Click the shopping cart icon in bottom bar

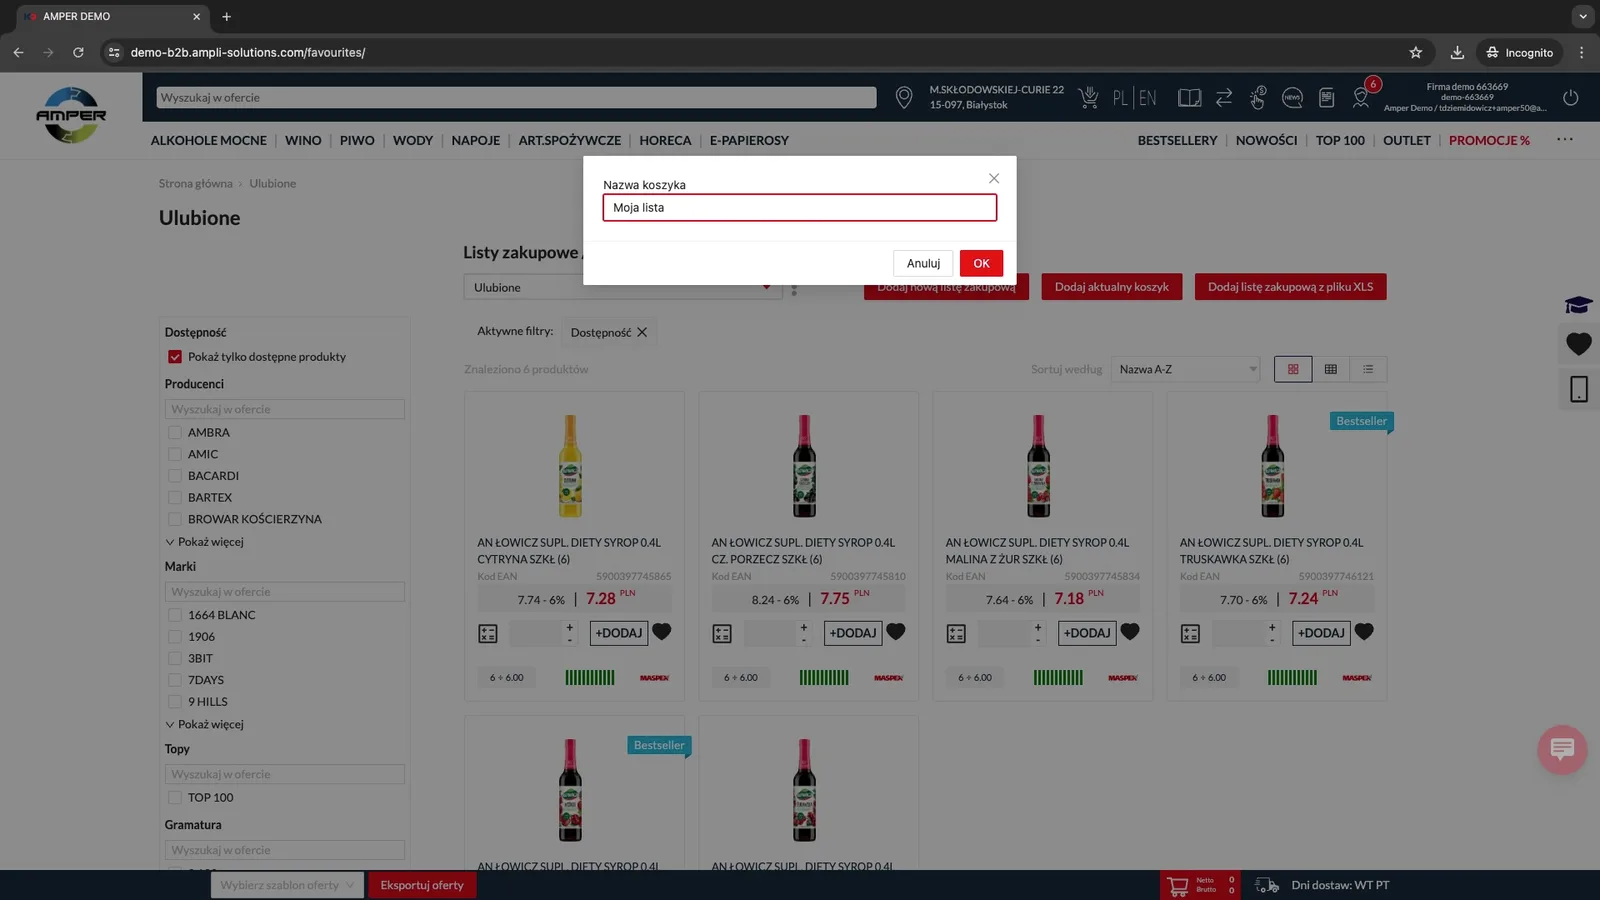pyautogui.click(x=1178, y=885)
